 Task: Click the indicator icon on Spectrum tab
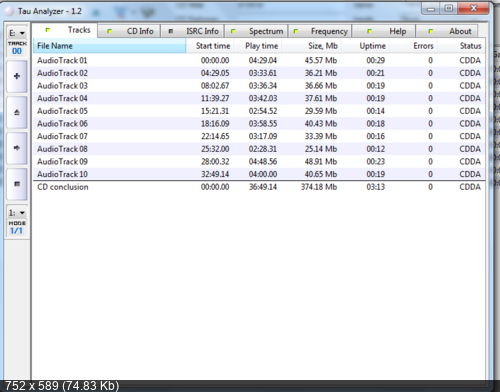coord(233,31)
